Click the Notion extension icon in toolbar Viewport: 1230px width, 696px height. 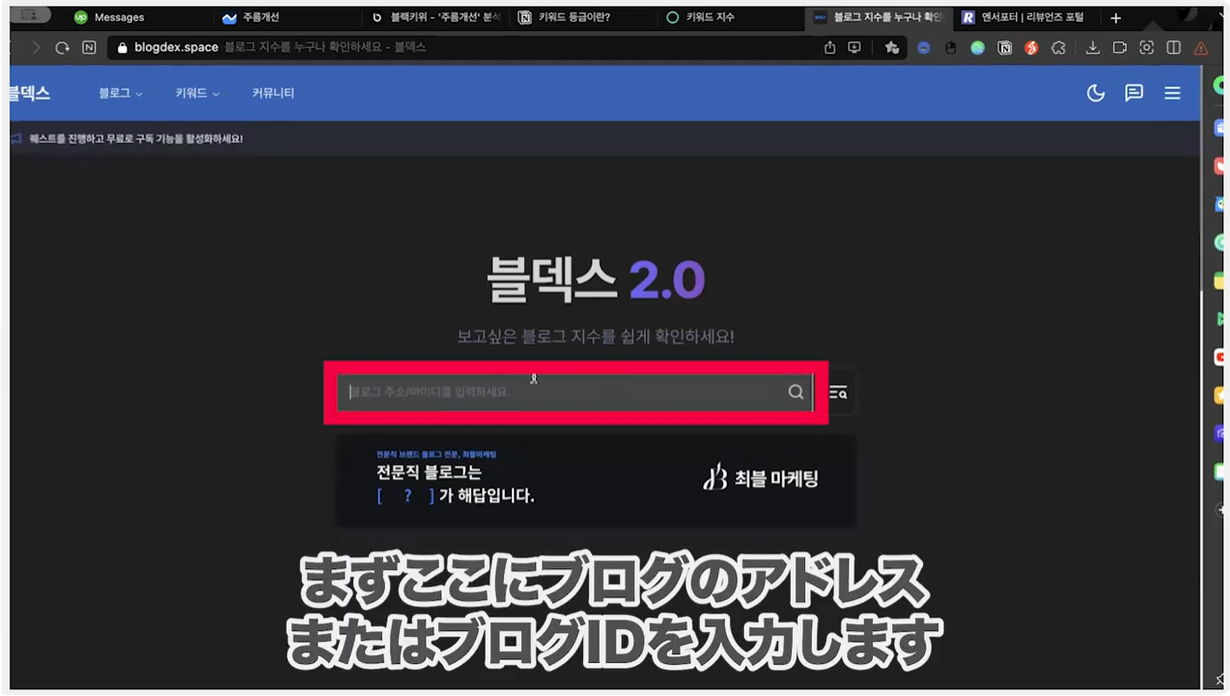1004,48
